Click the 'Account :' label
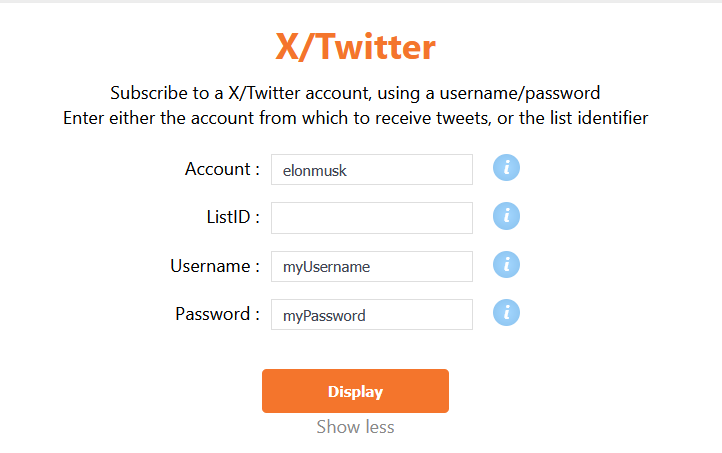Screen dimensions: 722x453 (222, 169)
